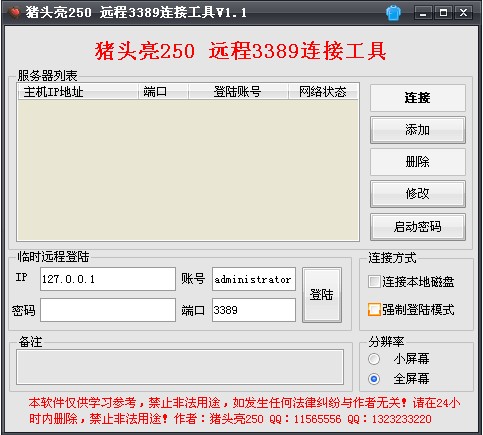This screenshot has height=435, width=483.
Task: Click the 删除 button
Action: point(418,162)
